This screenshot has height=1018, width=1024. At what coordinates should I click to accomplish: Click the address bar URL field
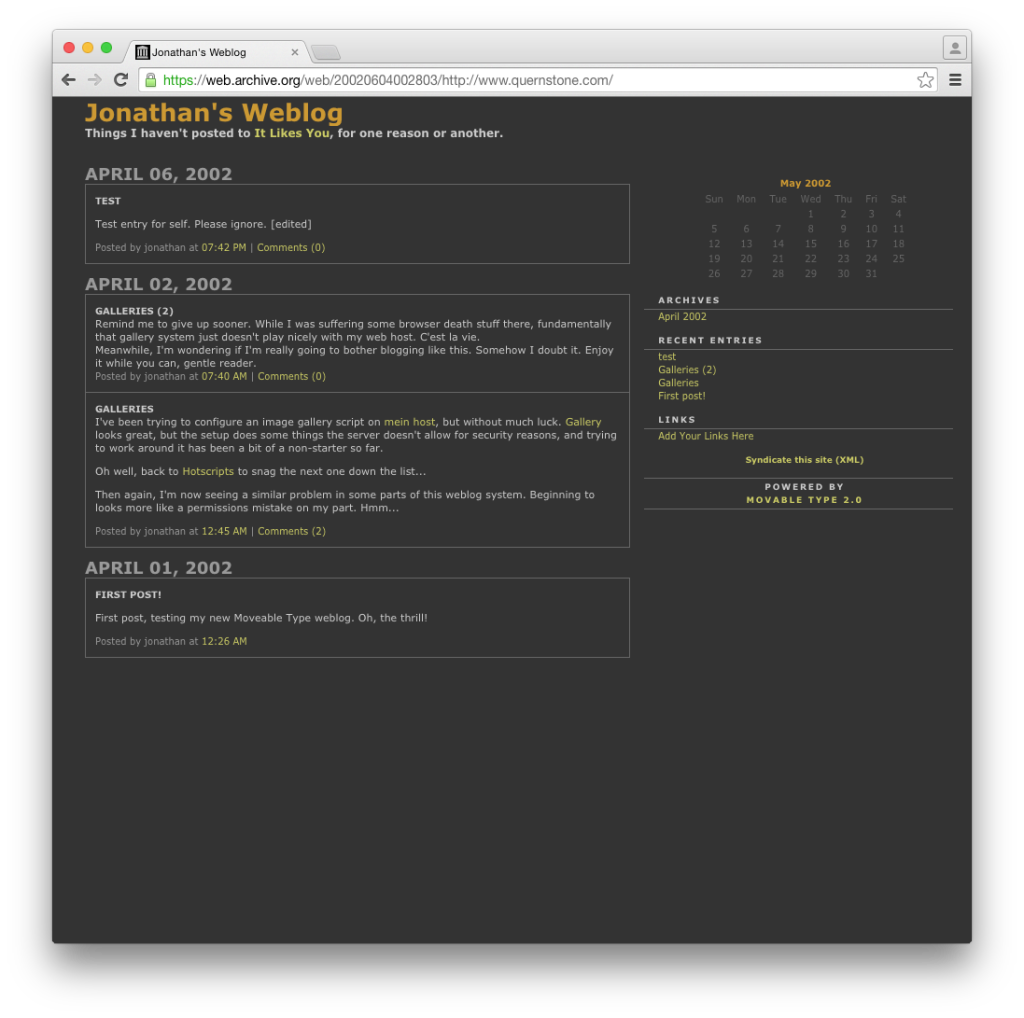530,80
